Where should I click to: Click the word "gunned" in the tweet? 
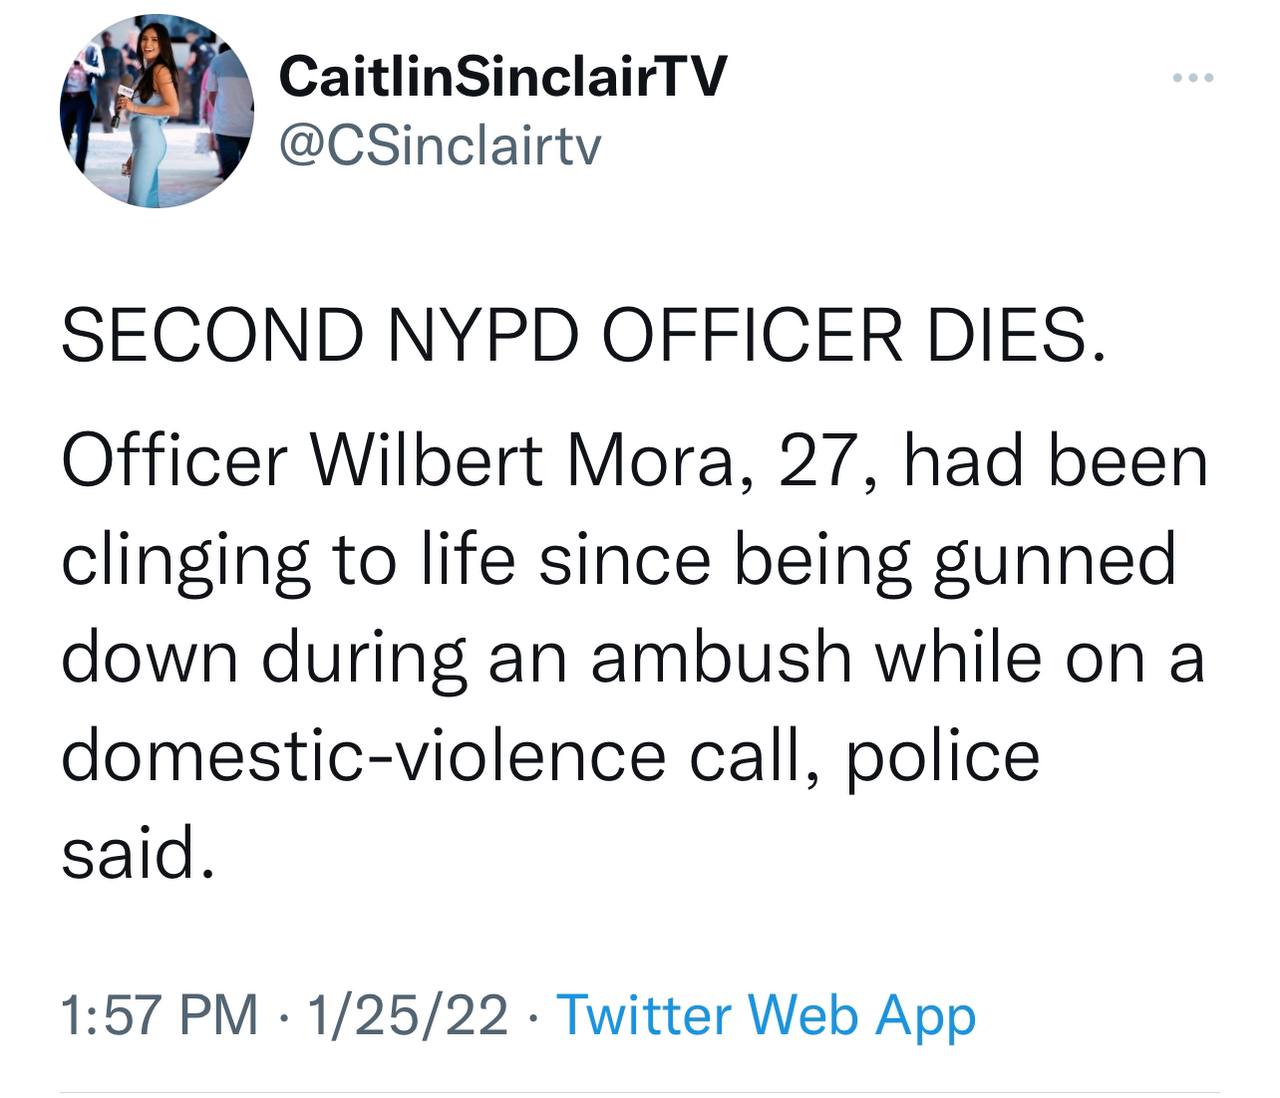click(1053, 560)
